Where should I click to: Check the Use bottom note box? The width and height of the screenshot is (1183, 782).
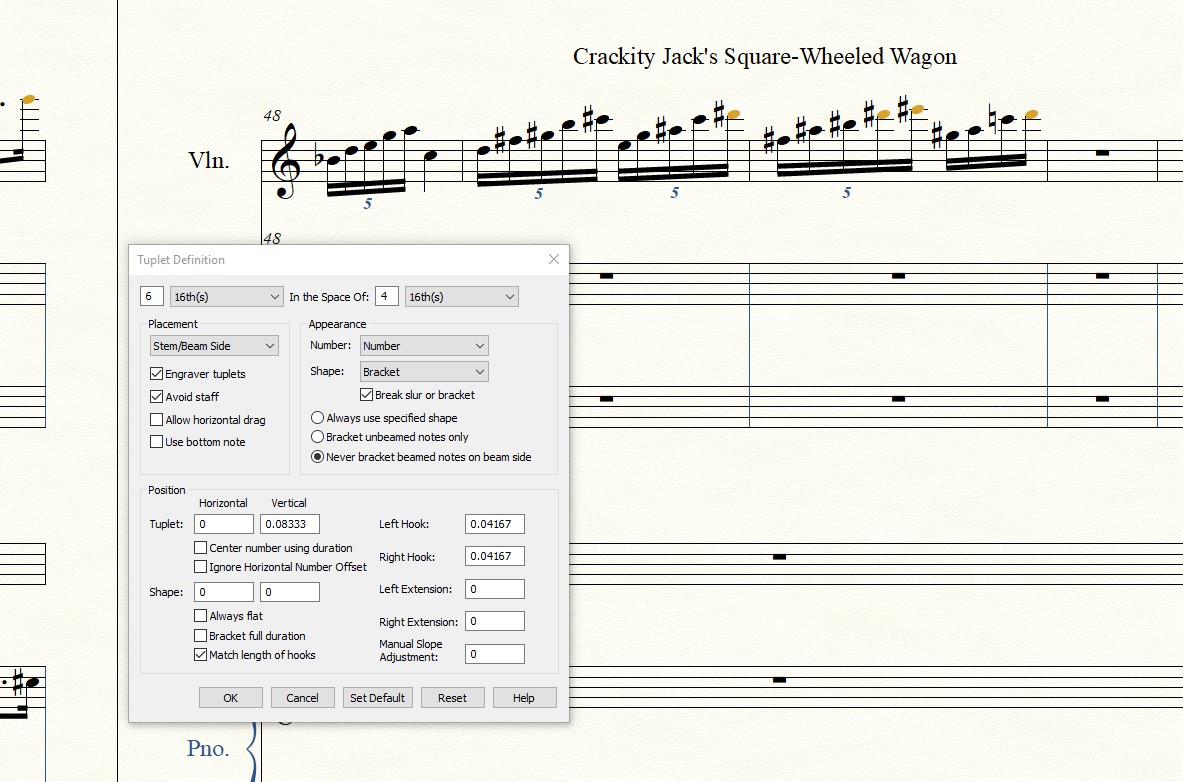pyautogui.click(x=157, y=442)
